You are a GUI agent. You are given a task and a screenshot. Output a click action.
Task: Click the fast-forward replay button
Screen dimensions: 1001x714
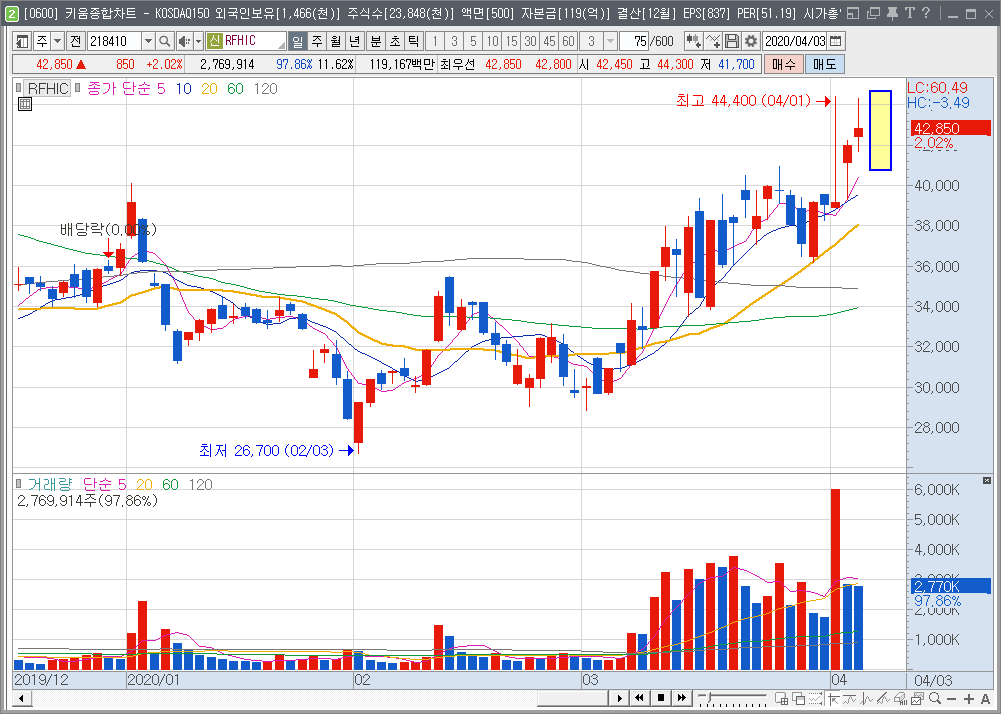(x=682, y=698)
